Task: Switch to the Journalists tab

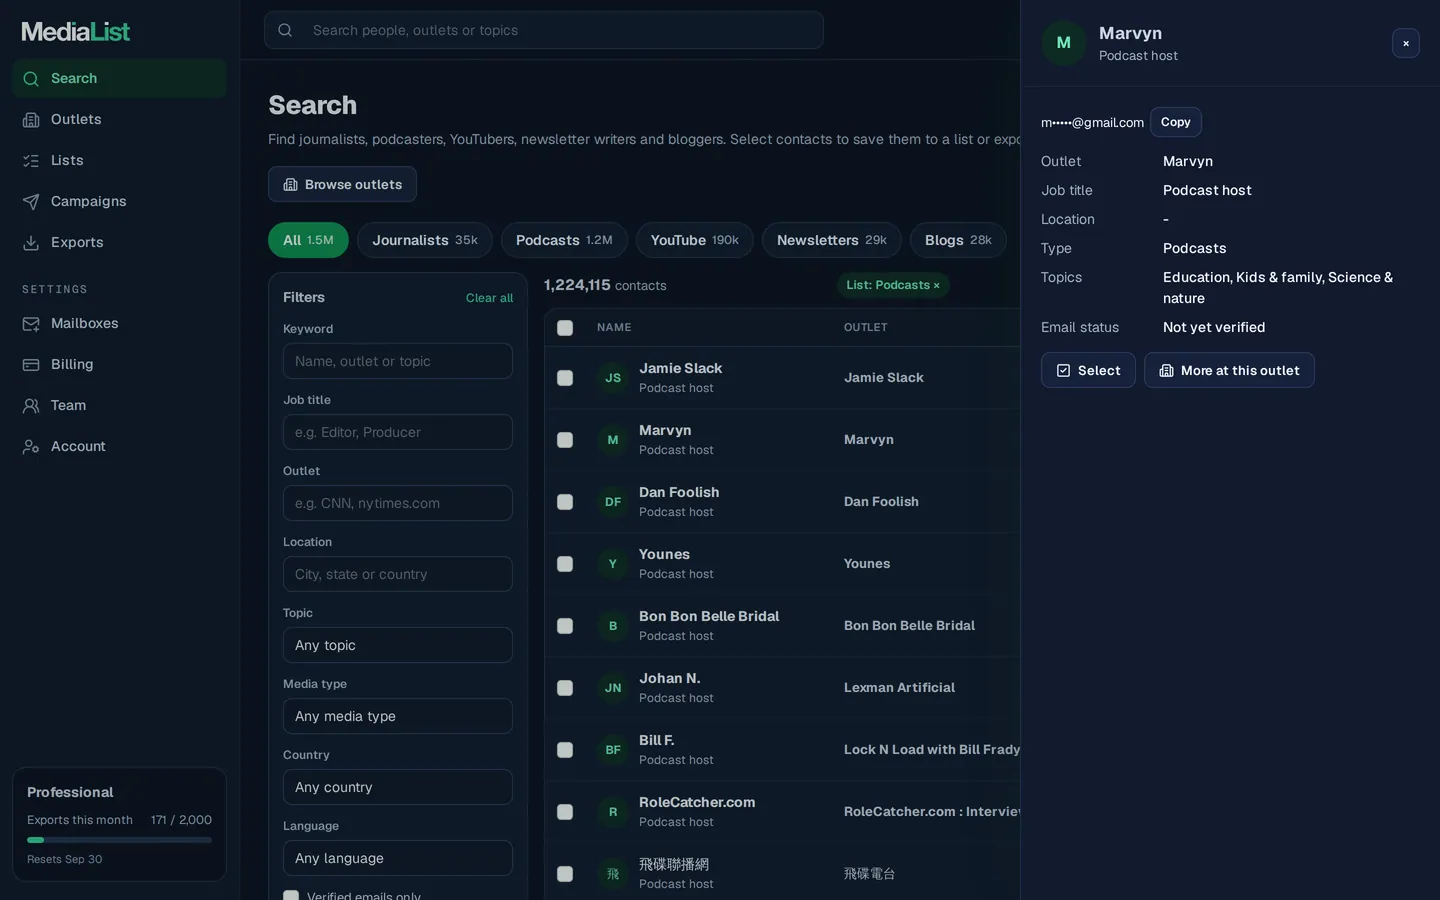Action: pyautogui.click(x=425, y=240)
